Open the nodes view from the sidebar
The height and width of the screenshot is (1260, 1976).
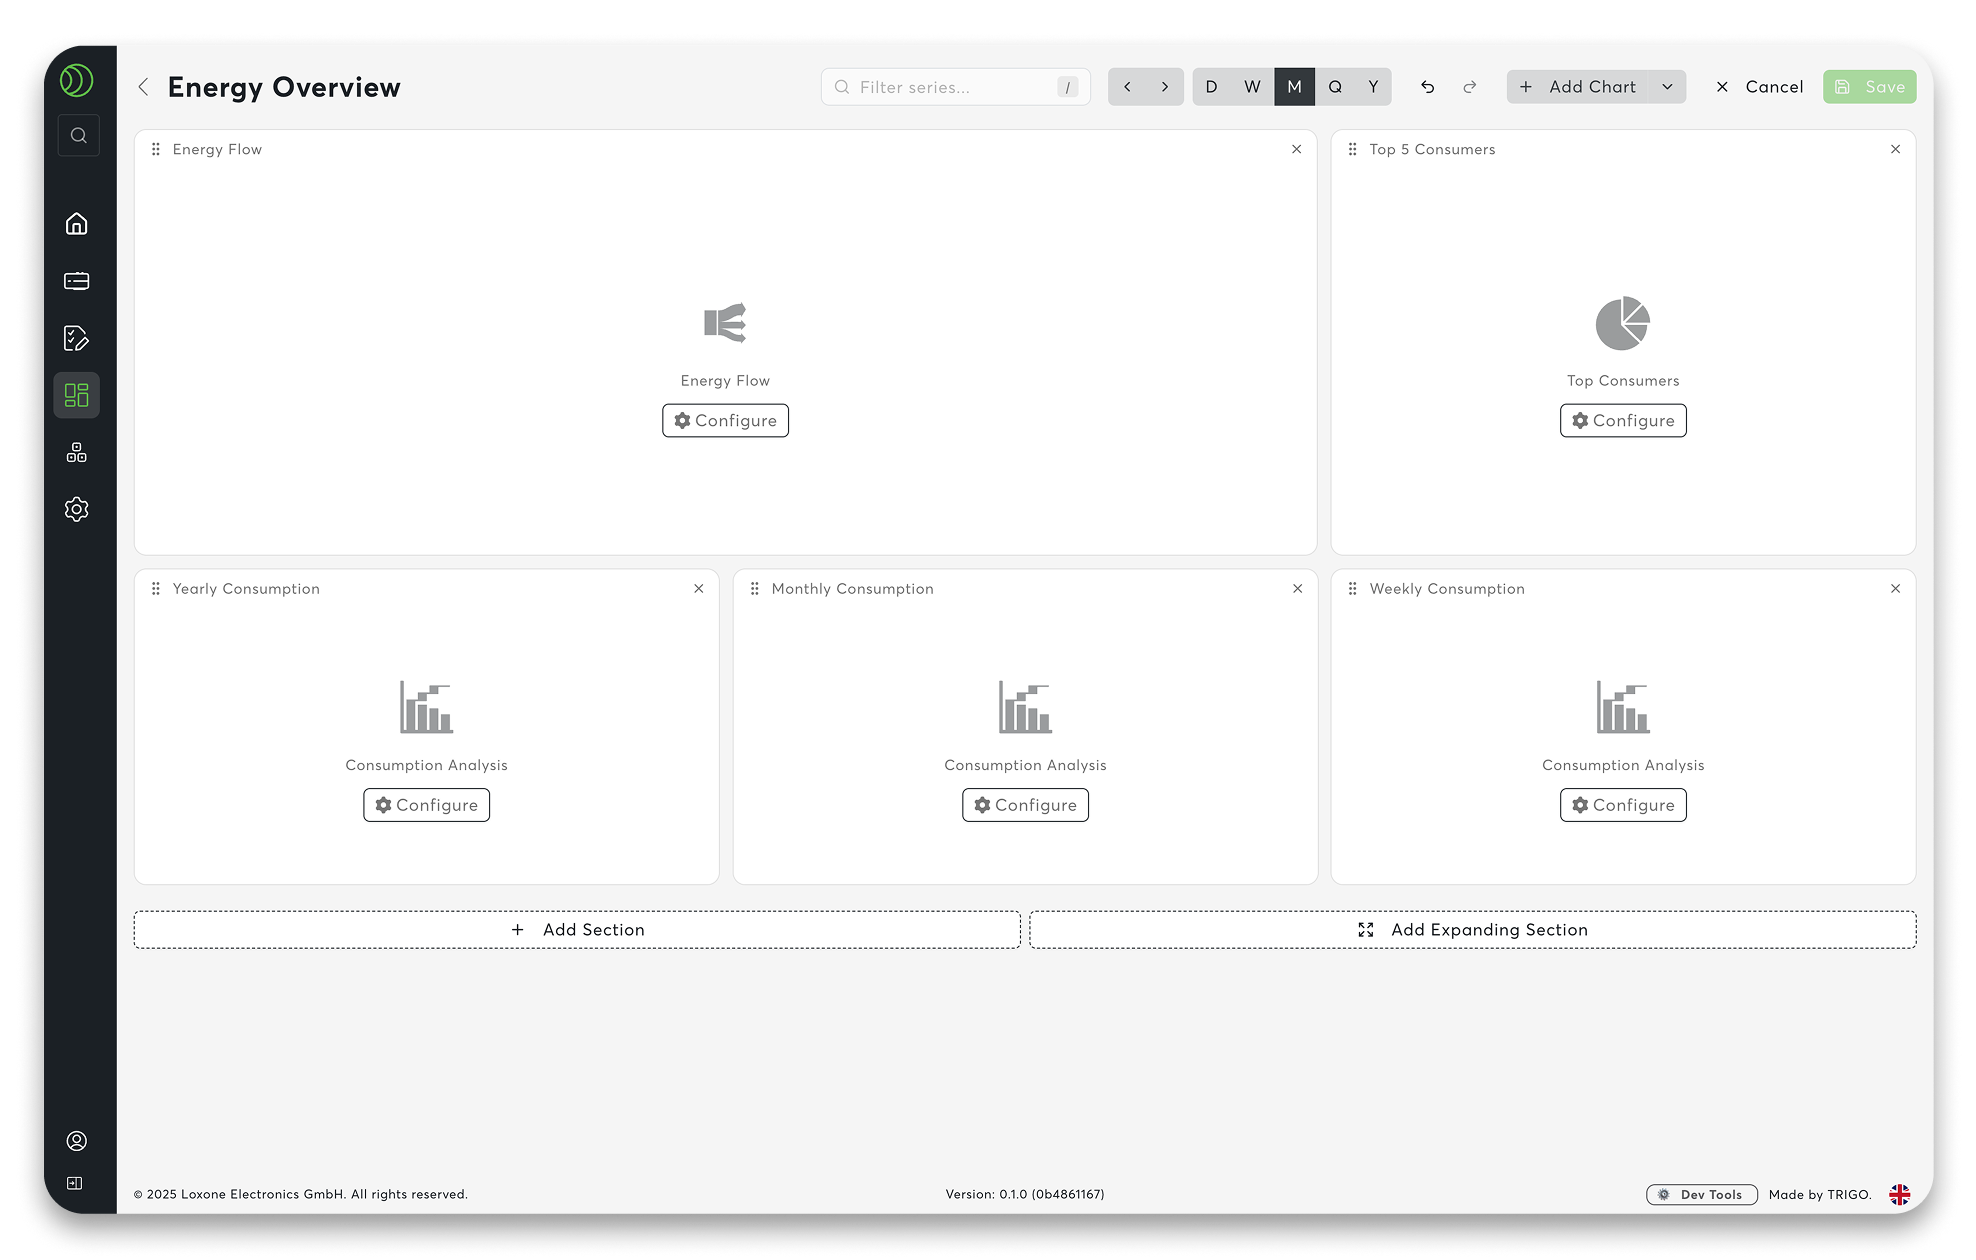77,452
